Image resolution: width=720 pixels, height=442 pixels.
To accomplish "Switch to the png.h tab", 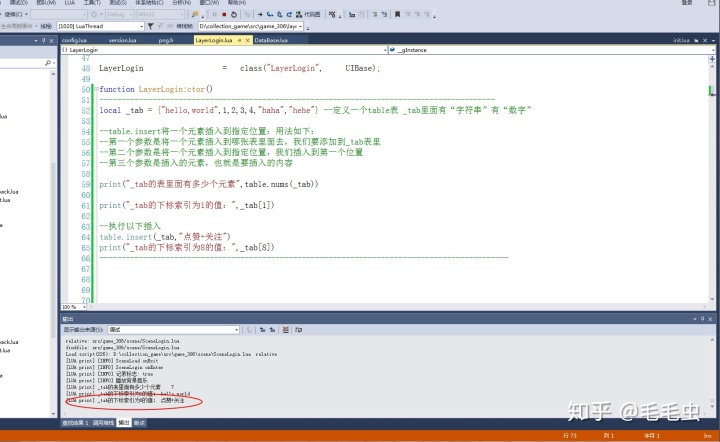I will click(166, 40).
